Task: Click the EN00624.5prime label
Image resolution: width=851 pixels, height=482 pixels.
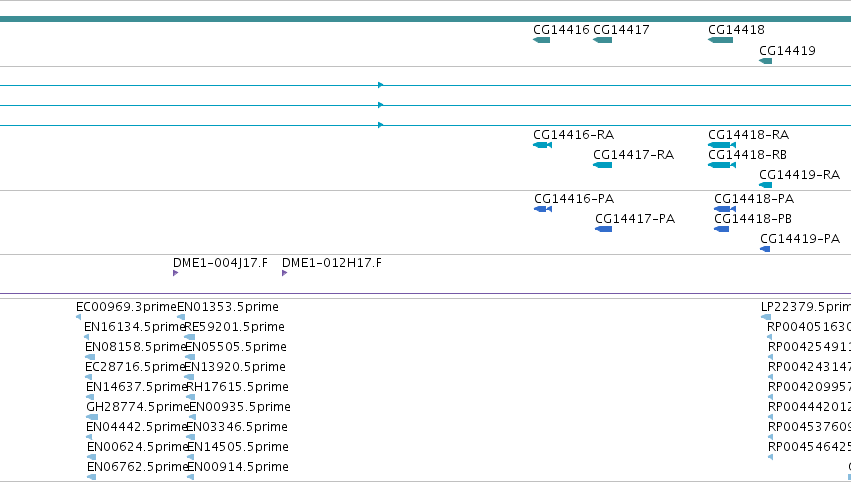Action: (x=138, y=447)
